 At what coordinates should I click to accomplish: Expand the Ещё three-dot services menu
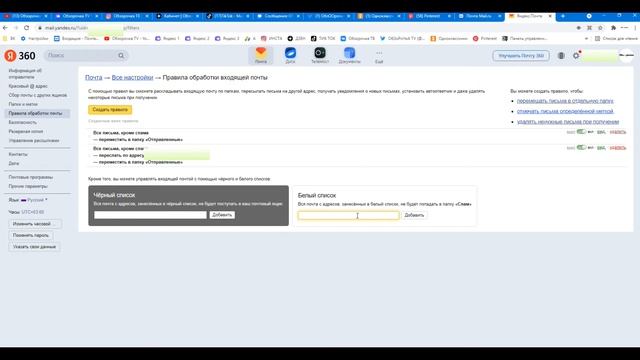(x=379, y=56)
